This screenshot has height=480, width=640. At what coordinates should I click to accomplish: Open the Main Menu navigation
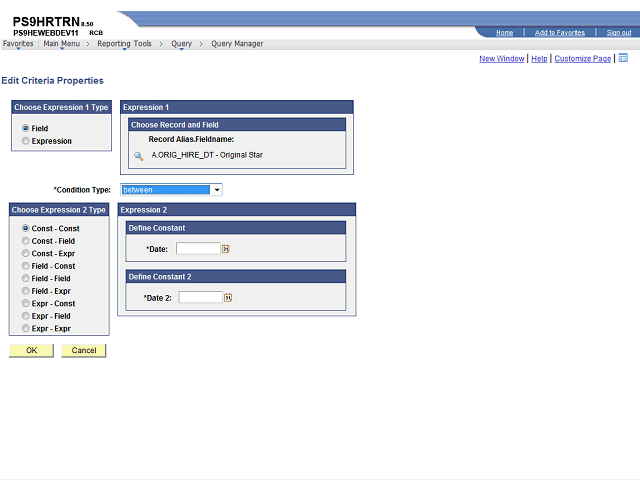62,44
